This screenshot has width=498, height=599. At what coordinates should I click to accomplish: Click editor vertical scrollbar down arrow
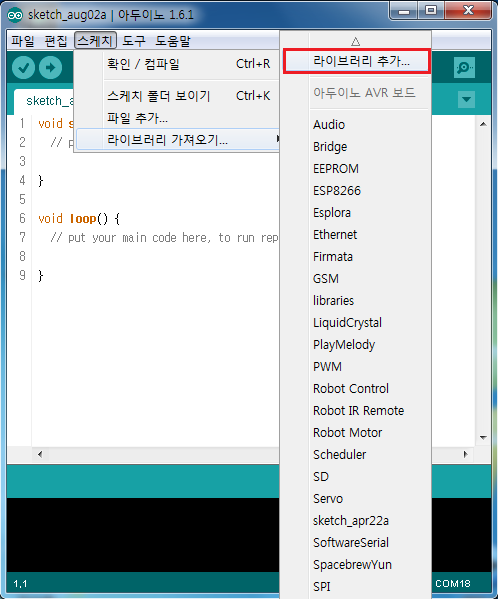pyautogui.click(x=483, y=438)
